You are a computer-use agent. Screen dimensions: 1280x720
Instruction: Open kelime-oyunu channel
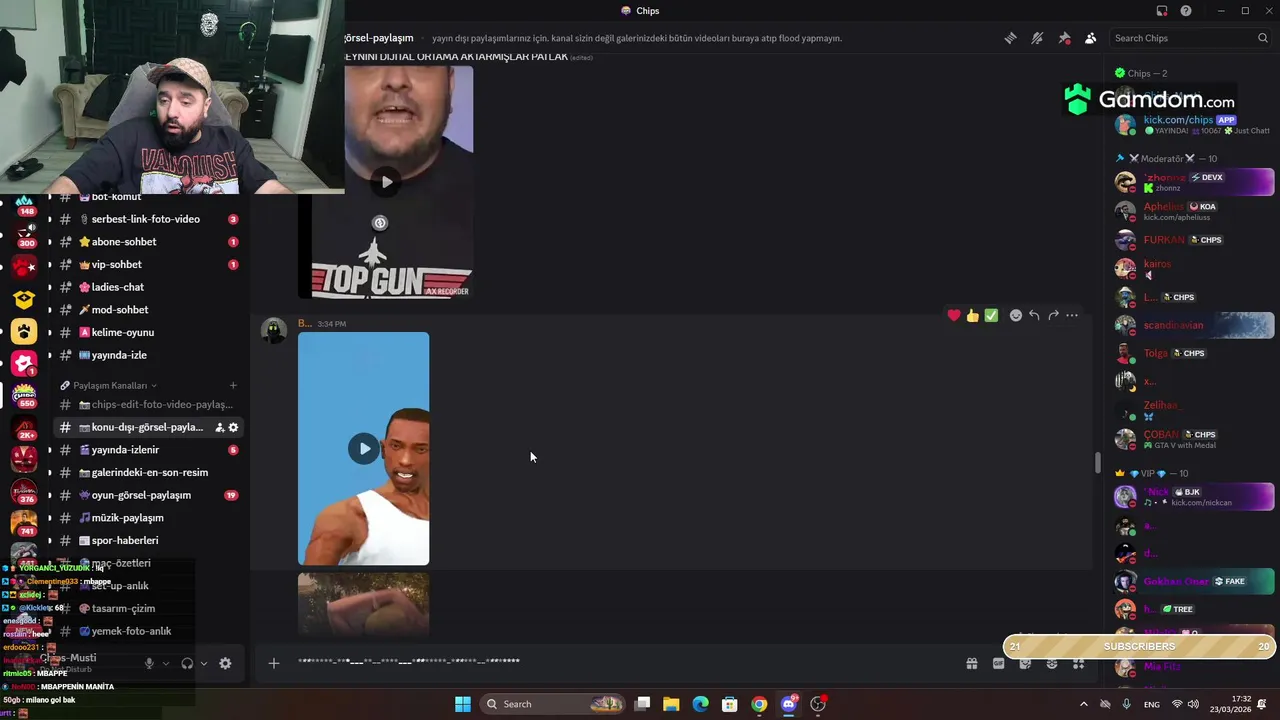click(147, 332)
